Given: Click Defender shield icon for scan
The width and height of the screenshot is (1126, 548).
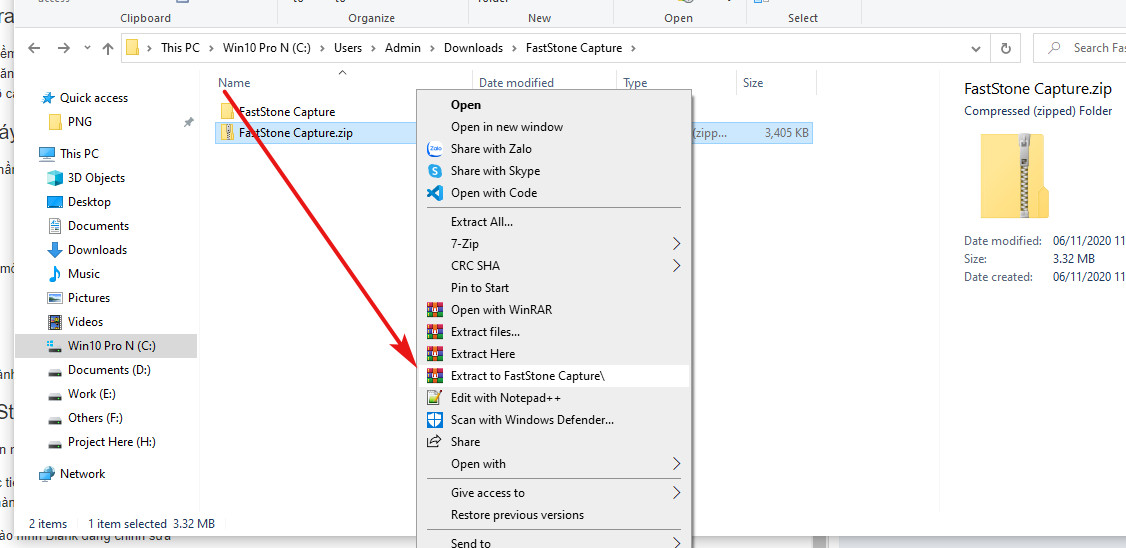Looking at the screenshot, I should [x=435, y=419].
